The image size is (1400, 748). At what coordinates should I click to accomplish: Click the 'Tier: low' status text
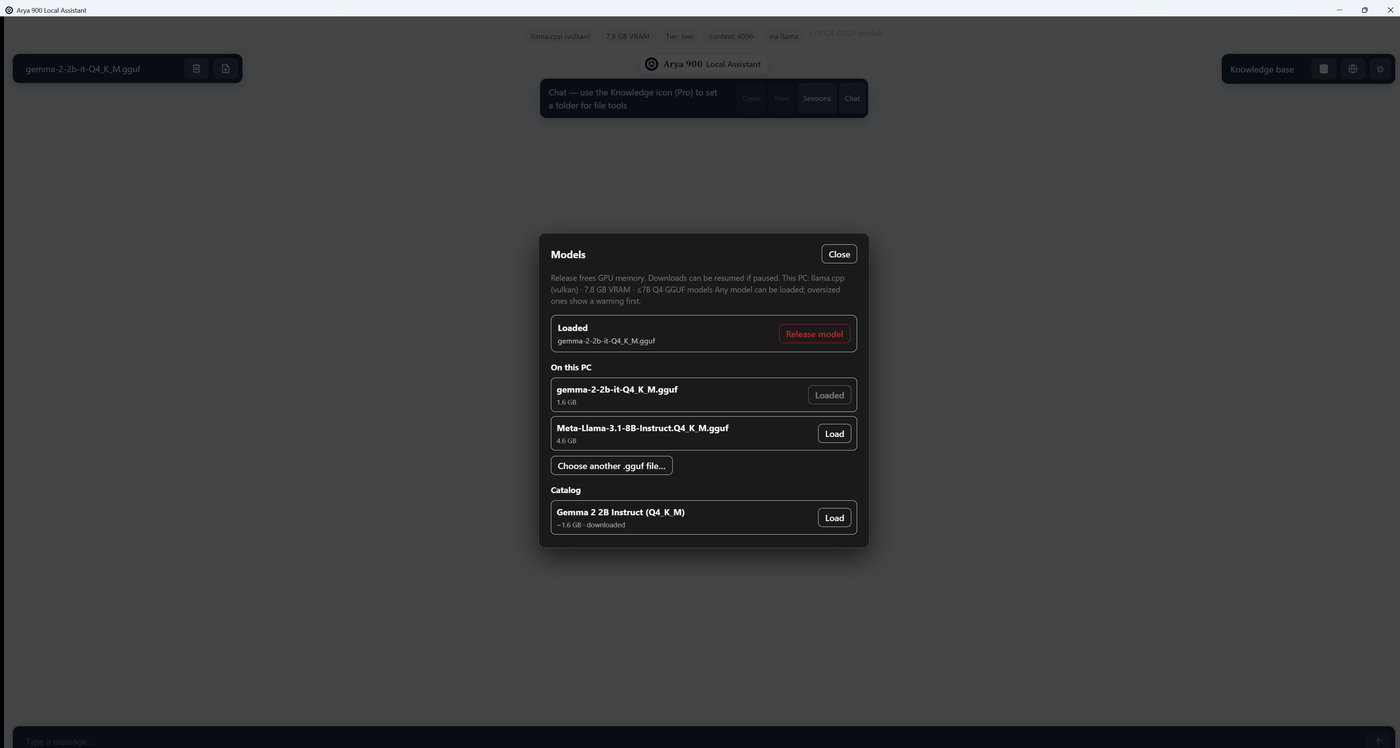pyautogui.click(x=679, y=36)
